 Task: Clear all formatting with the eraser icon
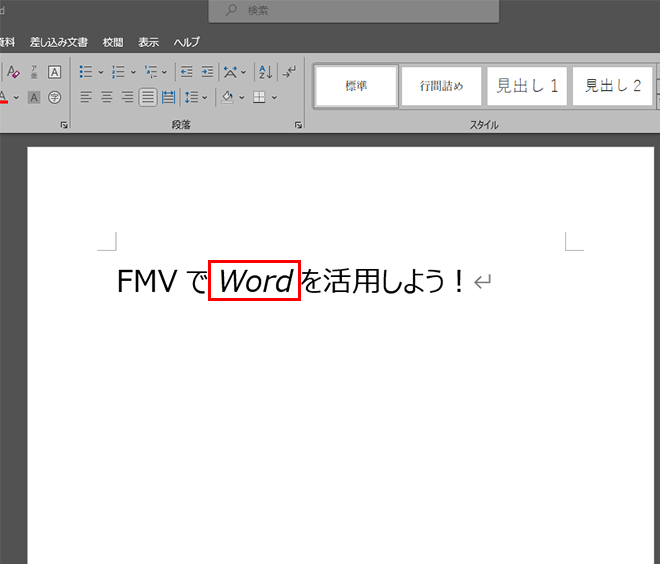13,72
